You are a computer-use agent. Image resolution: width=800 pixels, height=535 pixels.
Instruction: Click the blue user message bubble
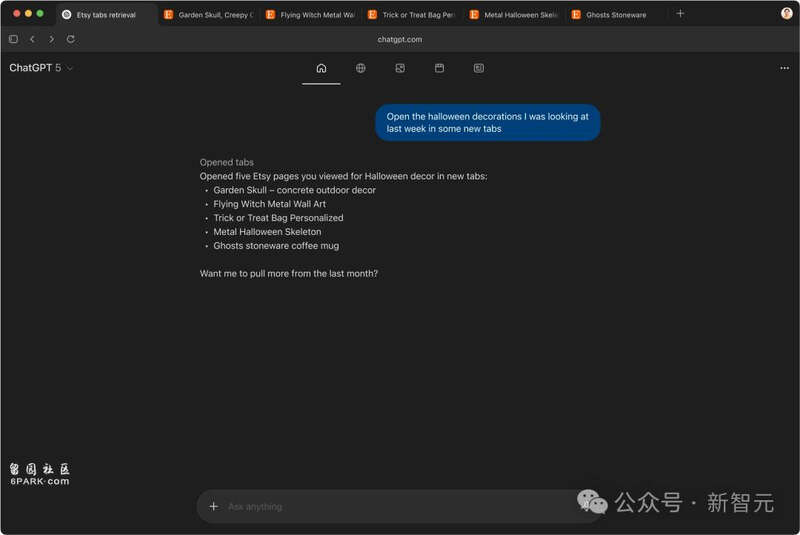[487, 122]
